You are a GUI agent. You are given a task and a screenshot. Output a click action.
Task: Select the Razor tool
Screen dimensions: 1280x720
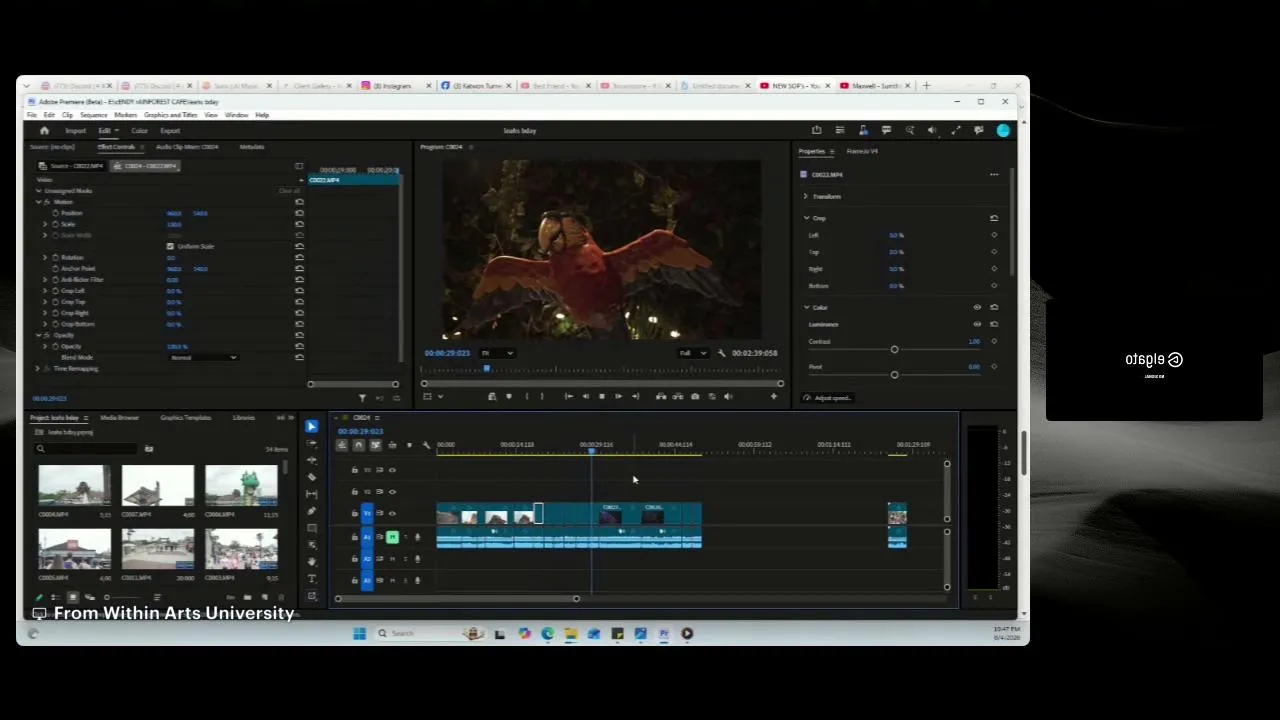pyautogui.click(x=312, y=477)
